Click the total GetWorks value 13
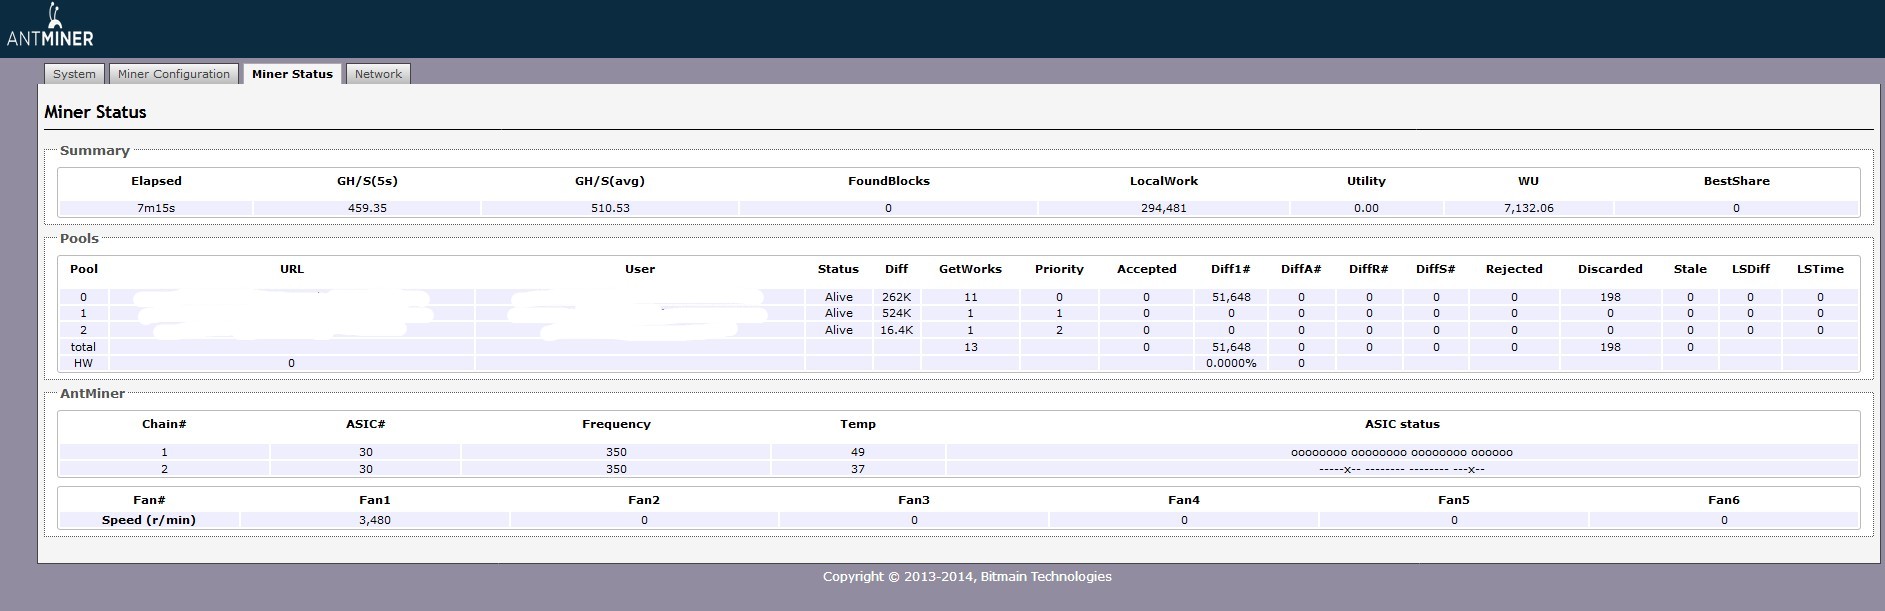Image resolution: width=1885 pixels, height=611 pixels. [970, 347]
